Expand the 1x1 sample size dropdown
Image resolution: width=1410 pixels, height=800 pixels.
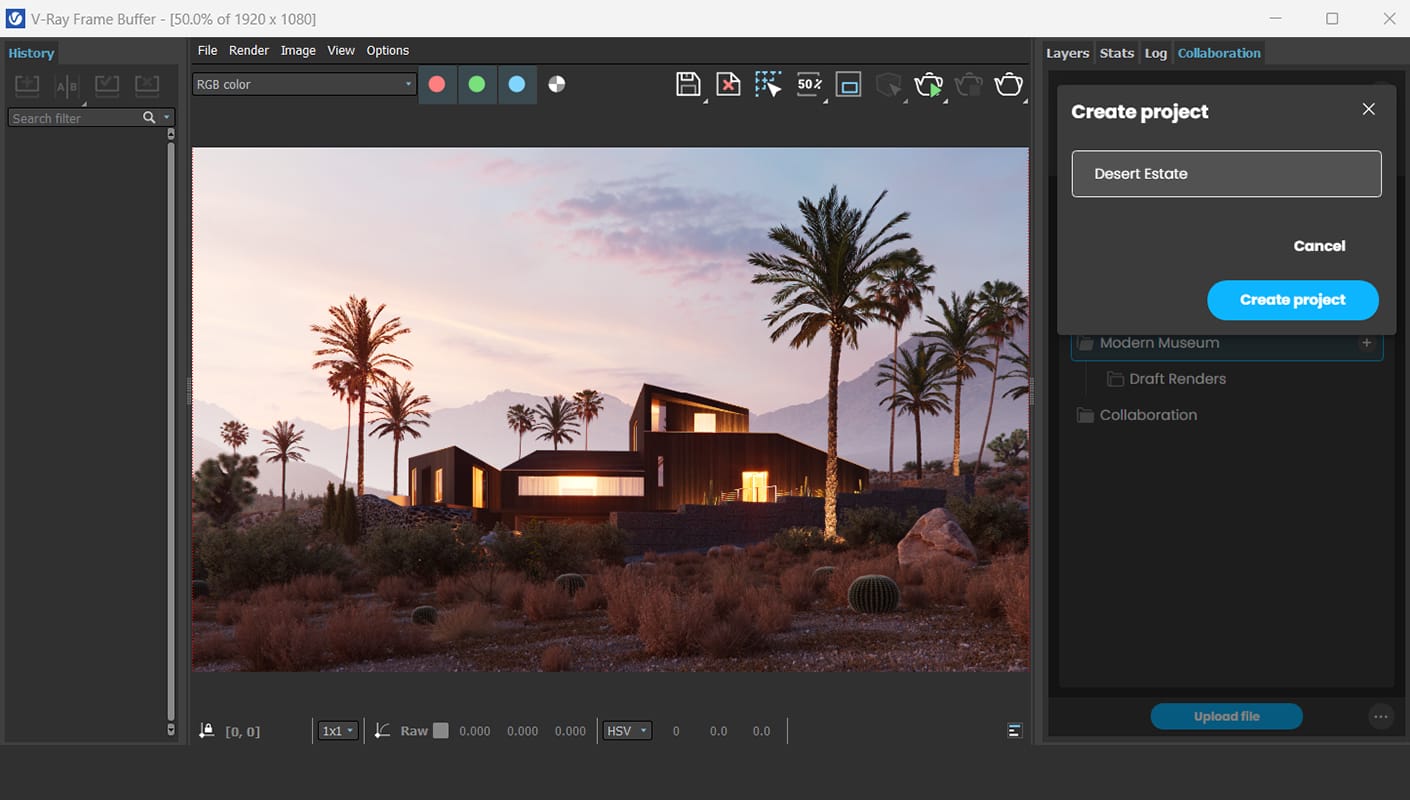[x=337, y=731]
